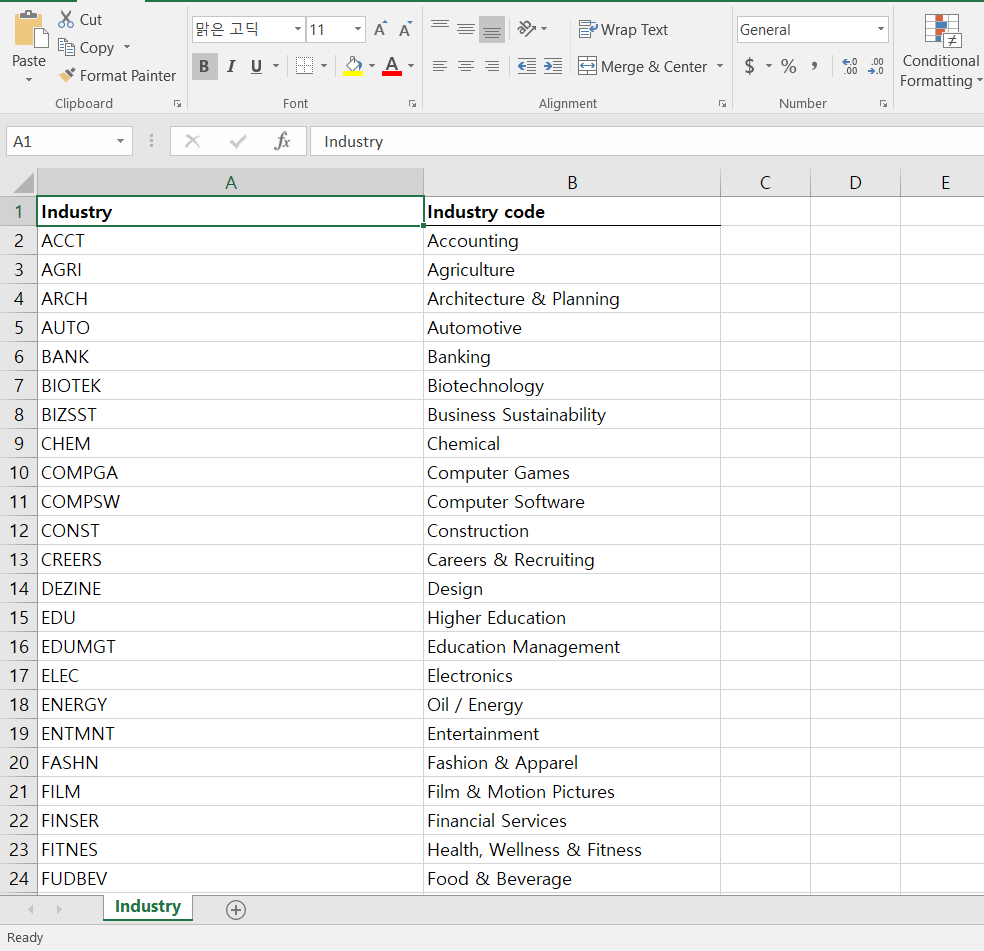
Task: Enable Wrap Text
Action: (623, 30)
